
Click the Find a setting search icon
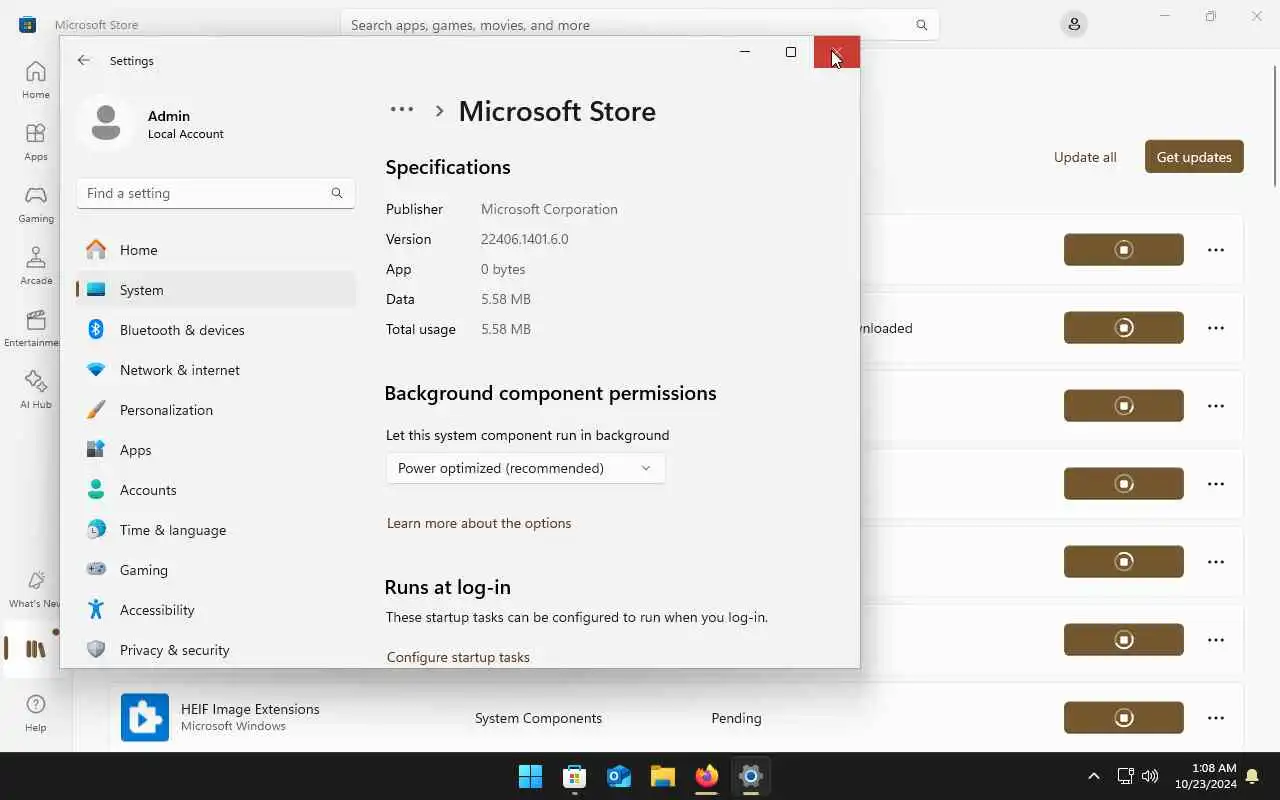tap(337, 193)
